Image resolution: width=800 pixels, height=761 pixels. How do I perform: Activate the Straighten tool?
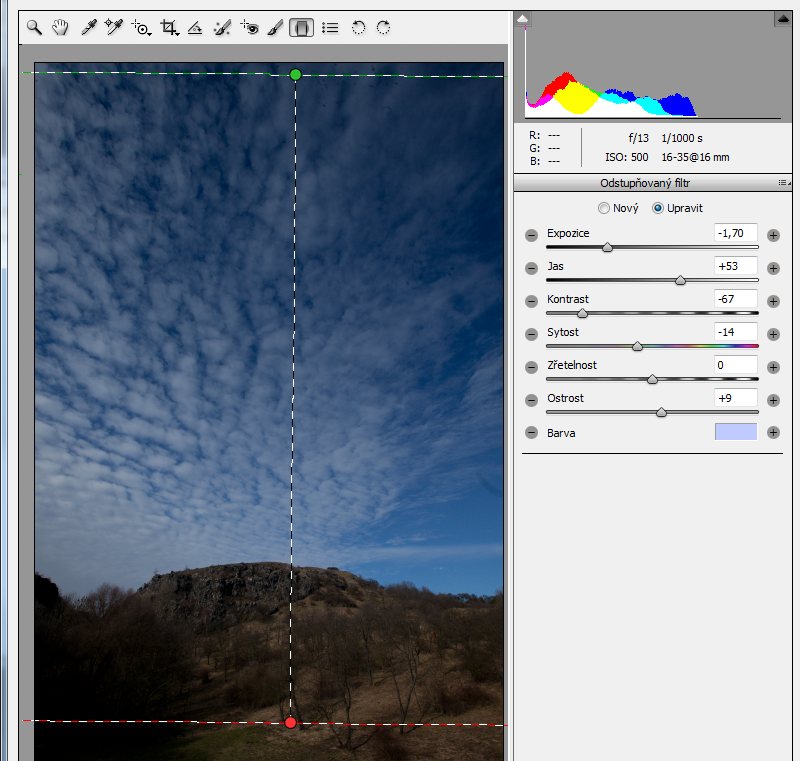click(195, 28)
